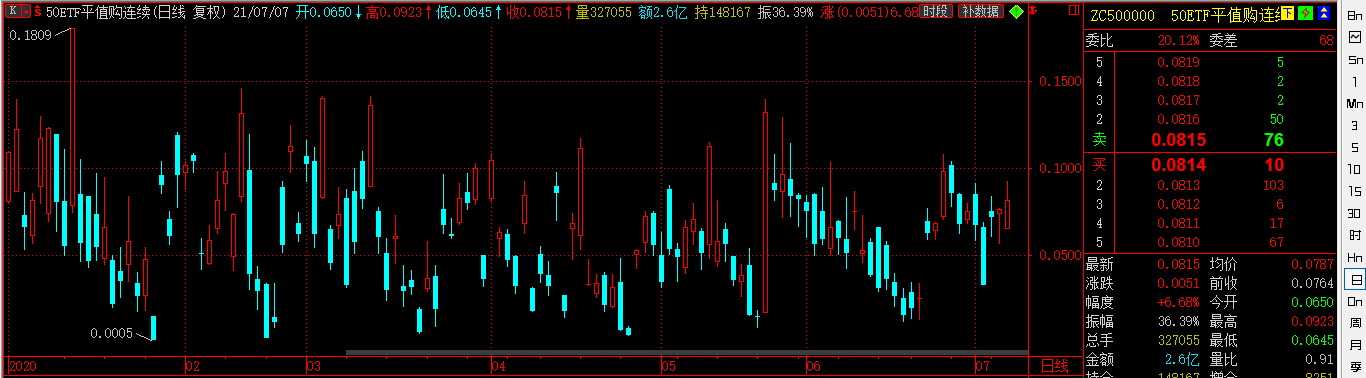Select the 周 weekly period
The image size is (1366, 378).
pyautogui.click(x=1355, y=323)
